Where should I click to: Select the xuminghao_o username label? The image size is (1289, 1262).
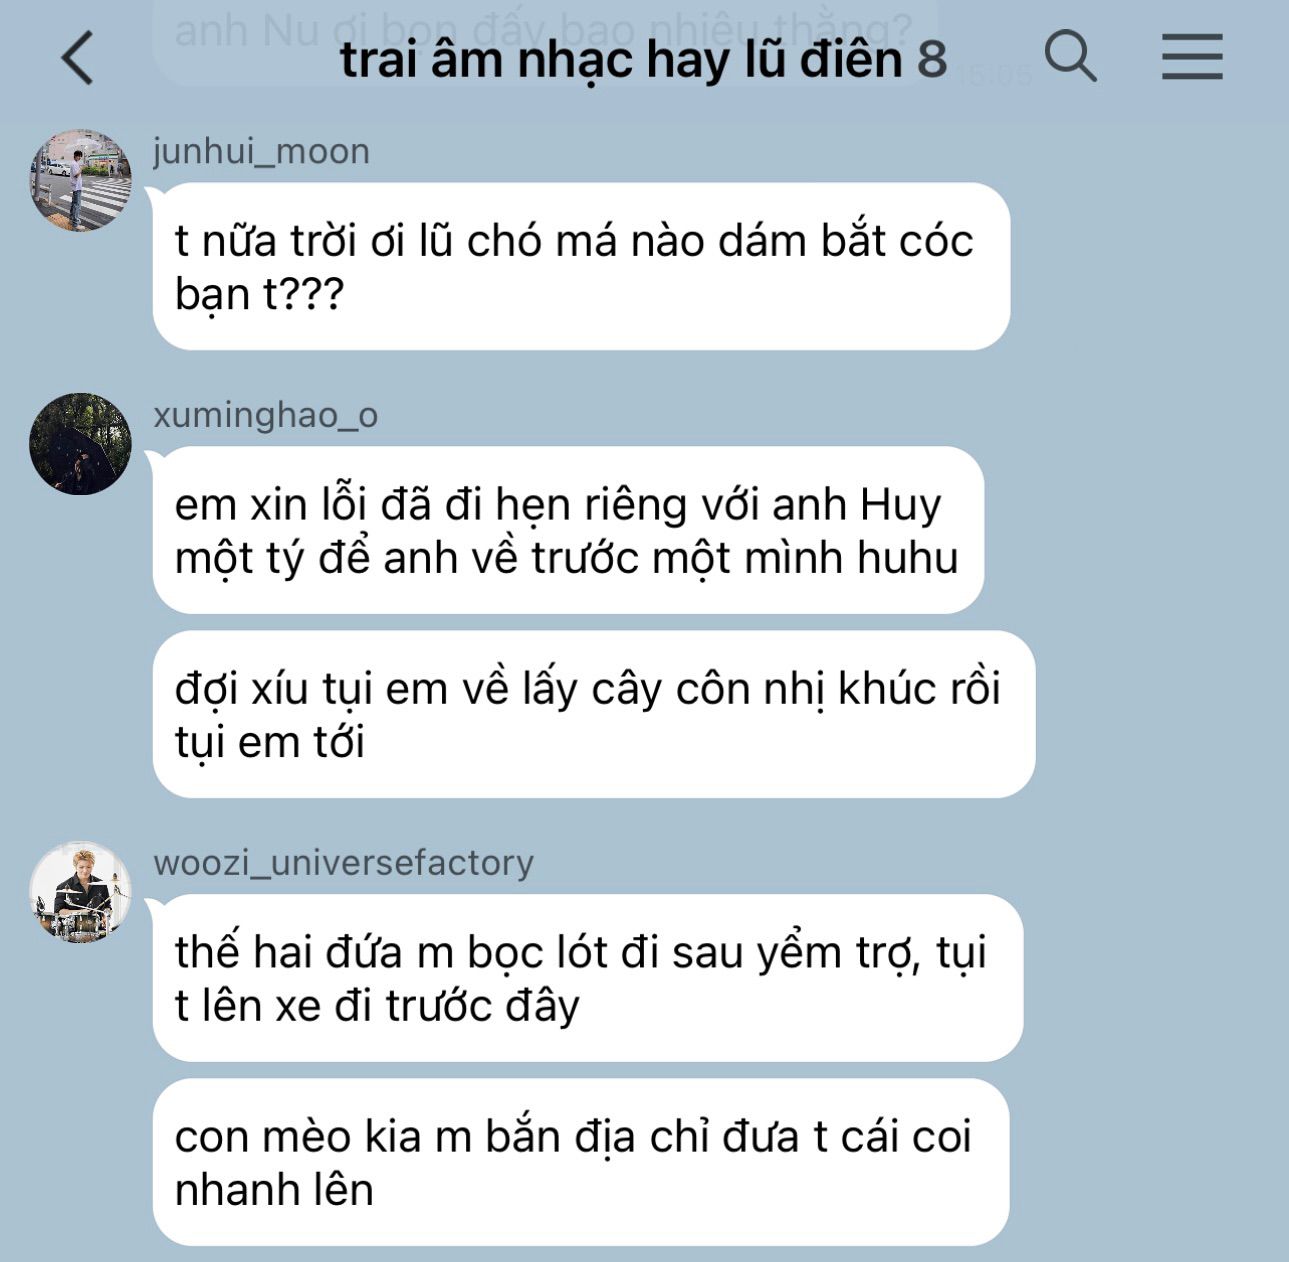tap(266, 414)
